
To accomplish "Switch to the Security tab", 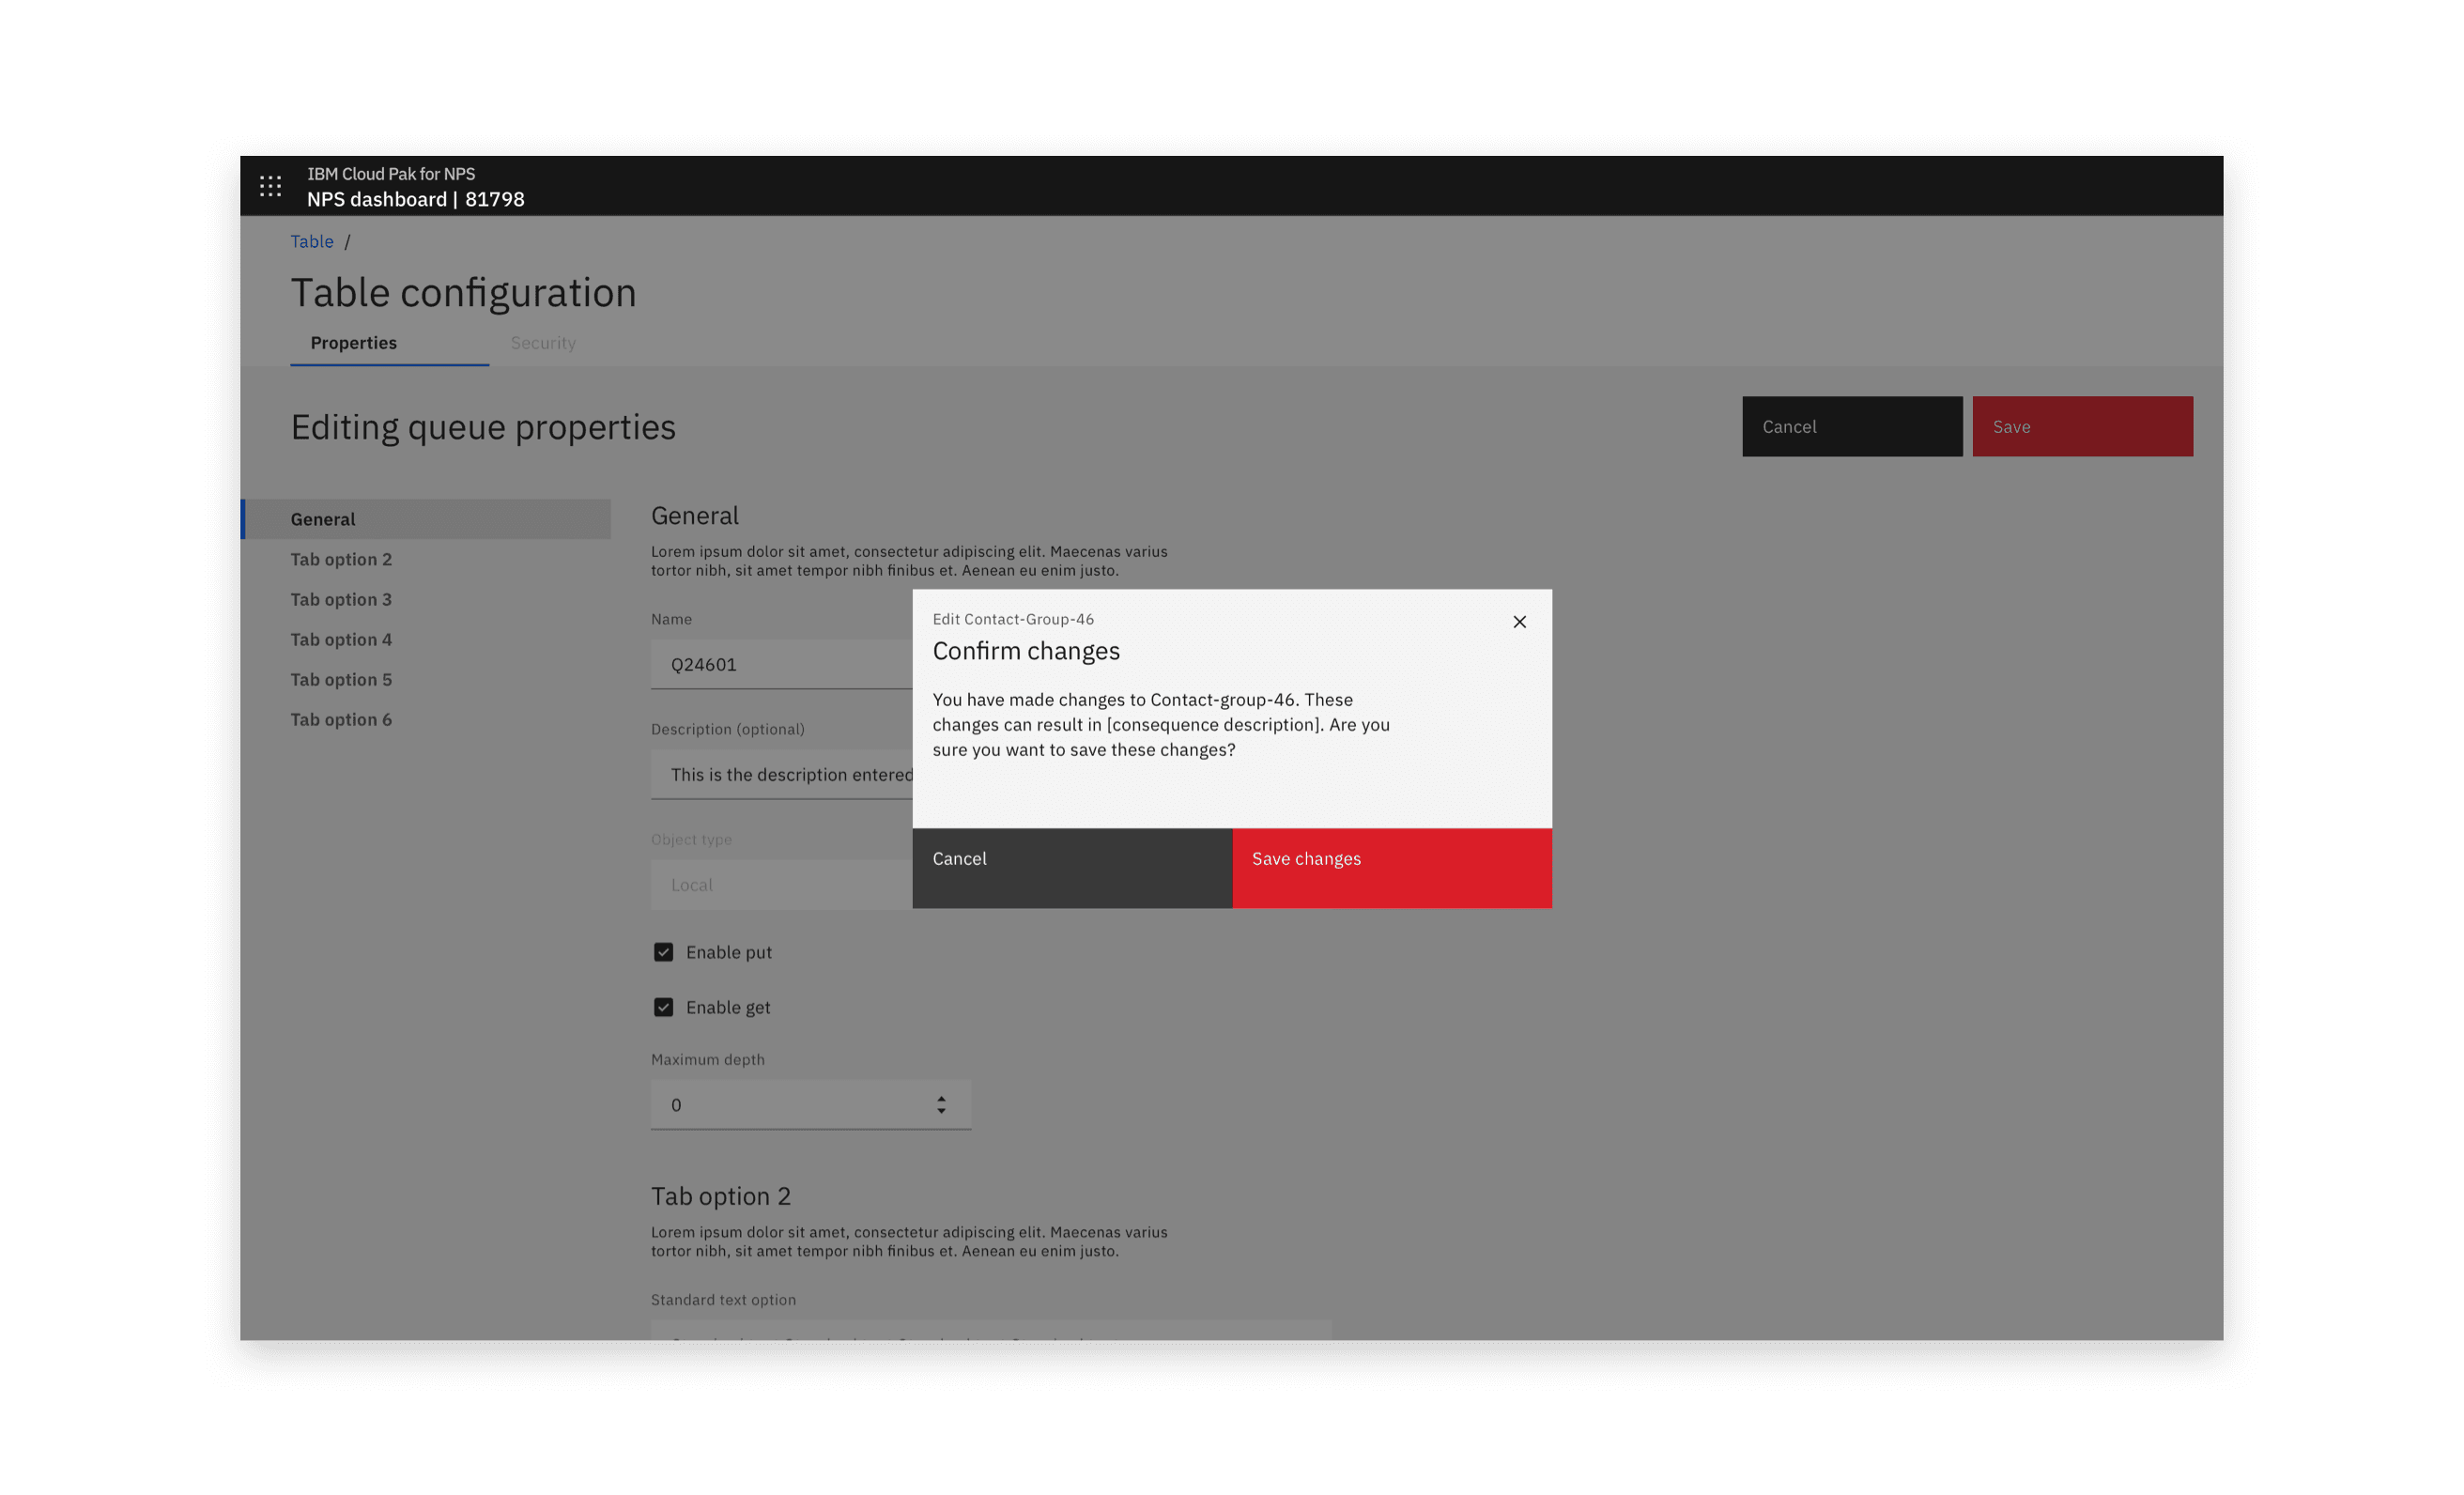I will [543, 343].
